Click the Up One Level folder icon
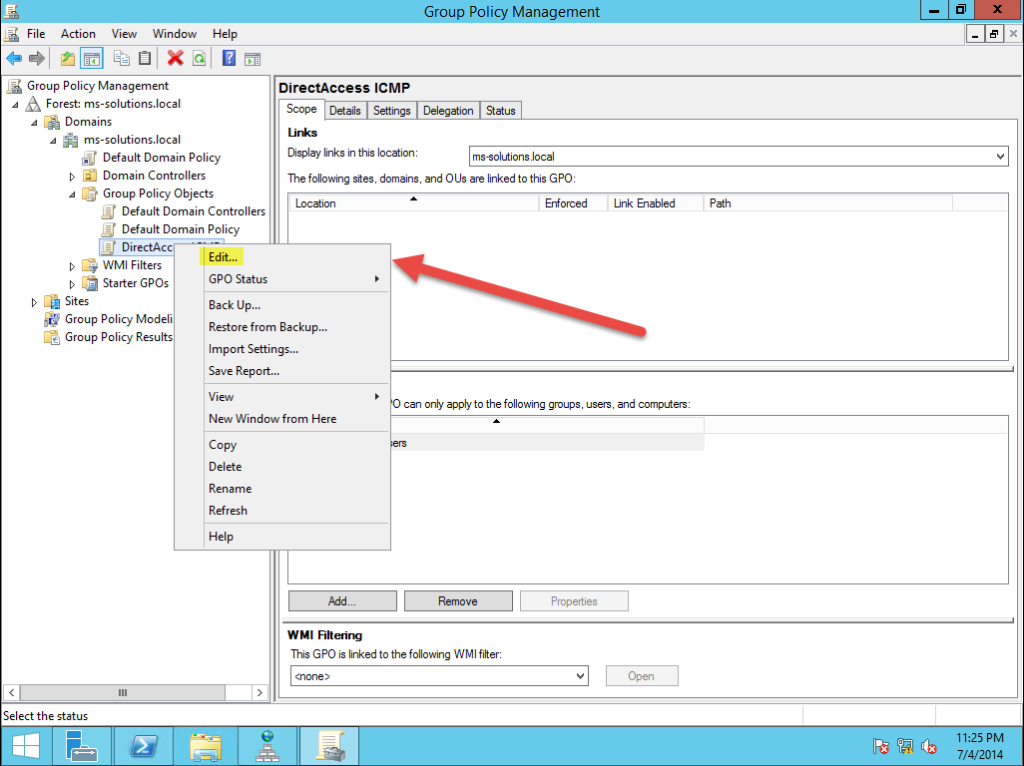Screen dimensions: 1024x766 [x=67, y=59]
